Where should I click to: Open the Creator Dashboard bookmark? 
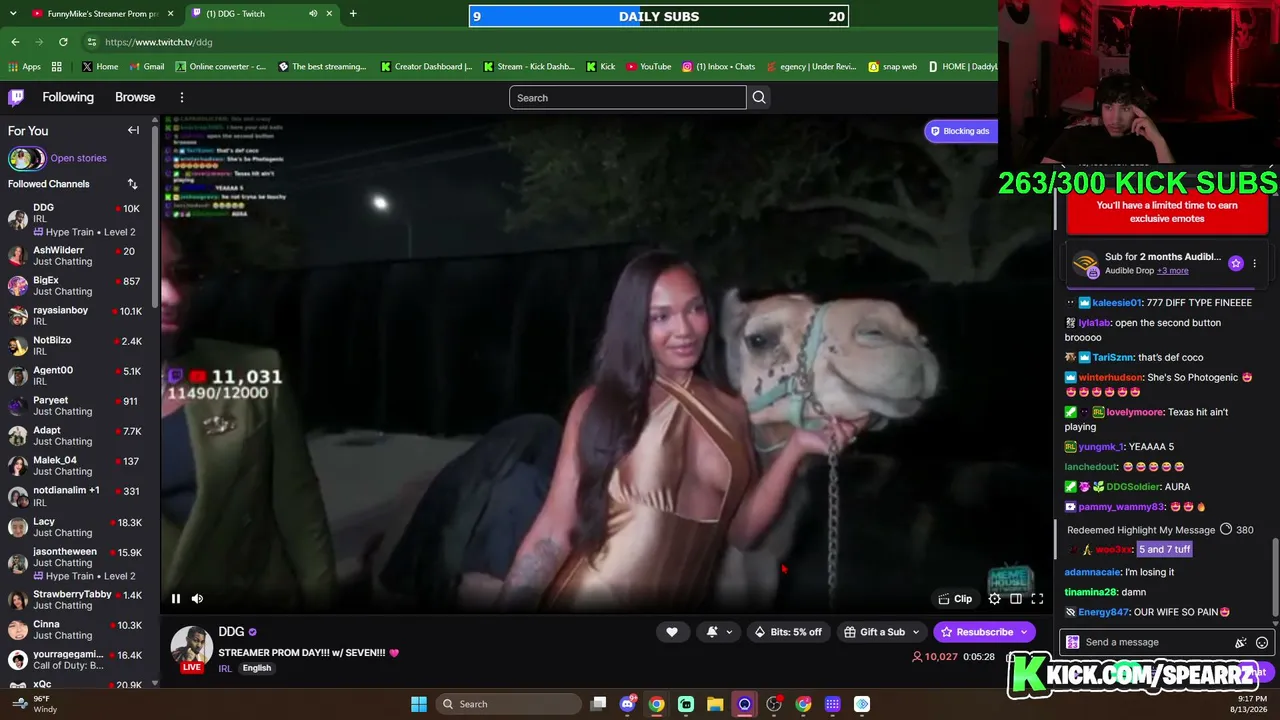point(426,67)
